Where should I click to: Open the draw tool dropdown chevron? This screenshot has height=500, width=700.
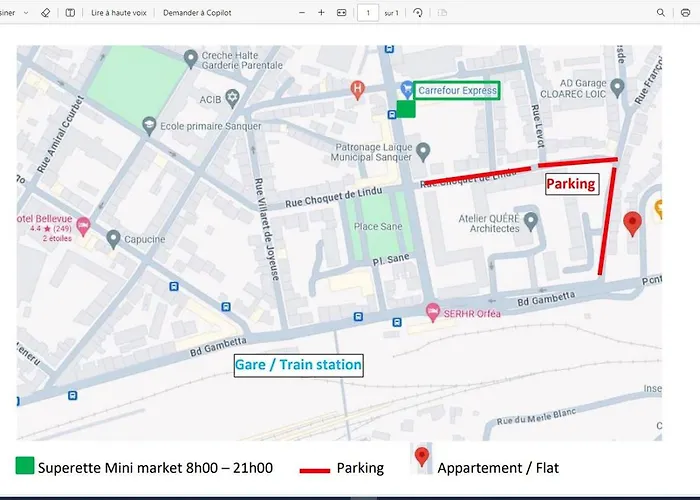pyautogui.click(x=24, y=13)
